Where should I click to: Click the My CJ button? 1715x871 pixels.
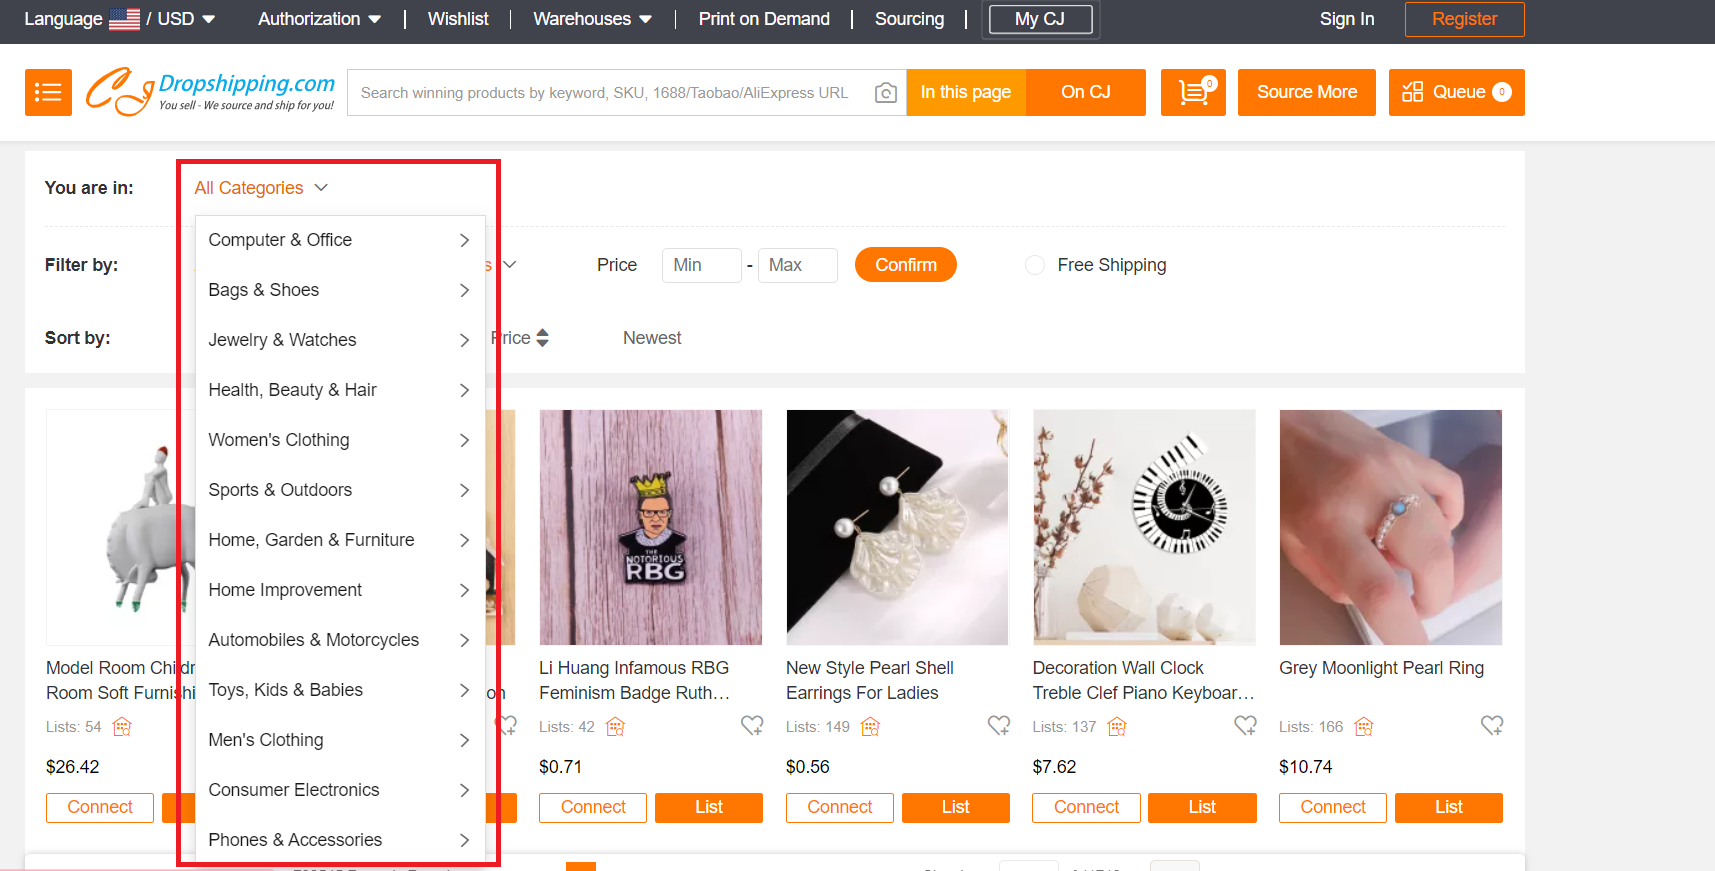click(x=1040, y=19)
